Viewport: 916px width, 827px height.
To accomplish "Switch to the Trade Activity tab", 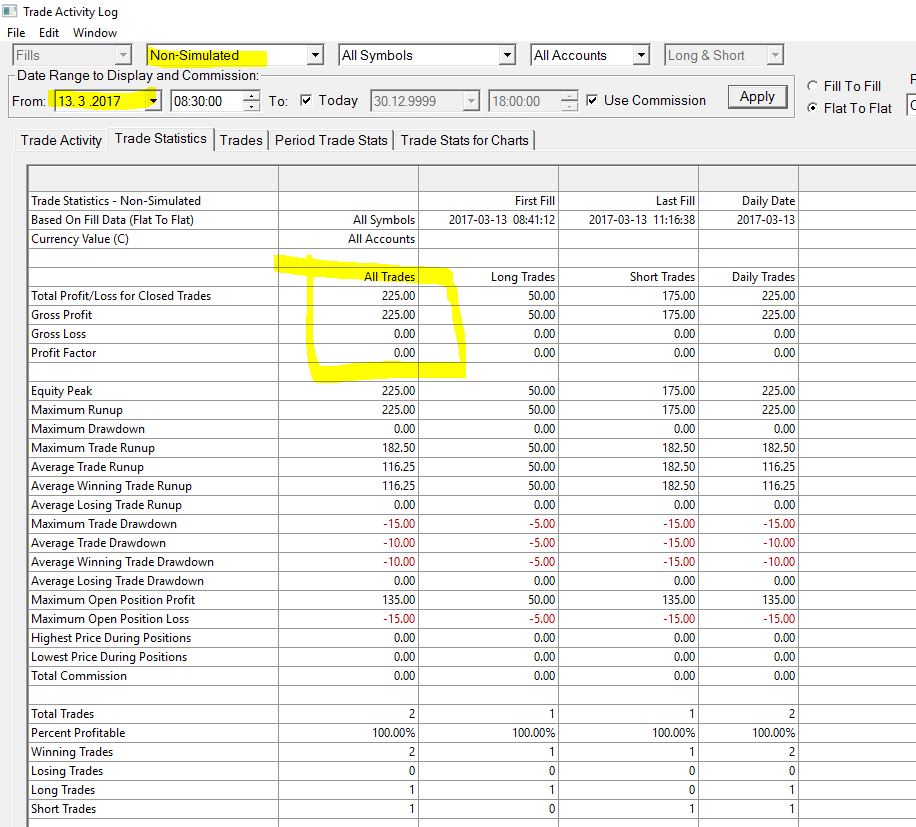I will [x=61, y=140].
